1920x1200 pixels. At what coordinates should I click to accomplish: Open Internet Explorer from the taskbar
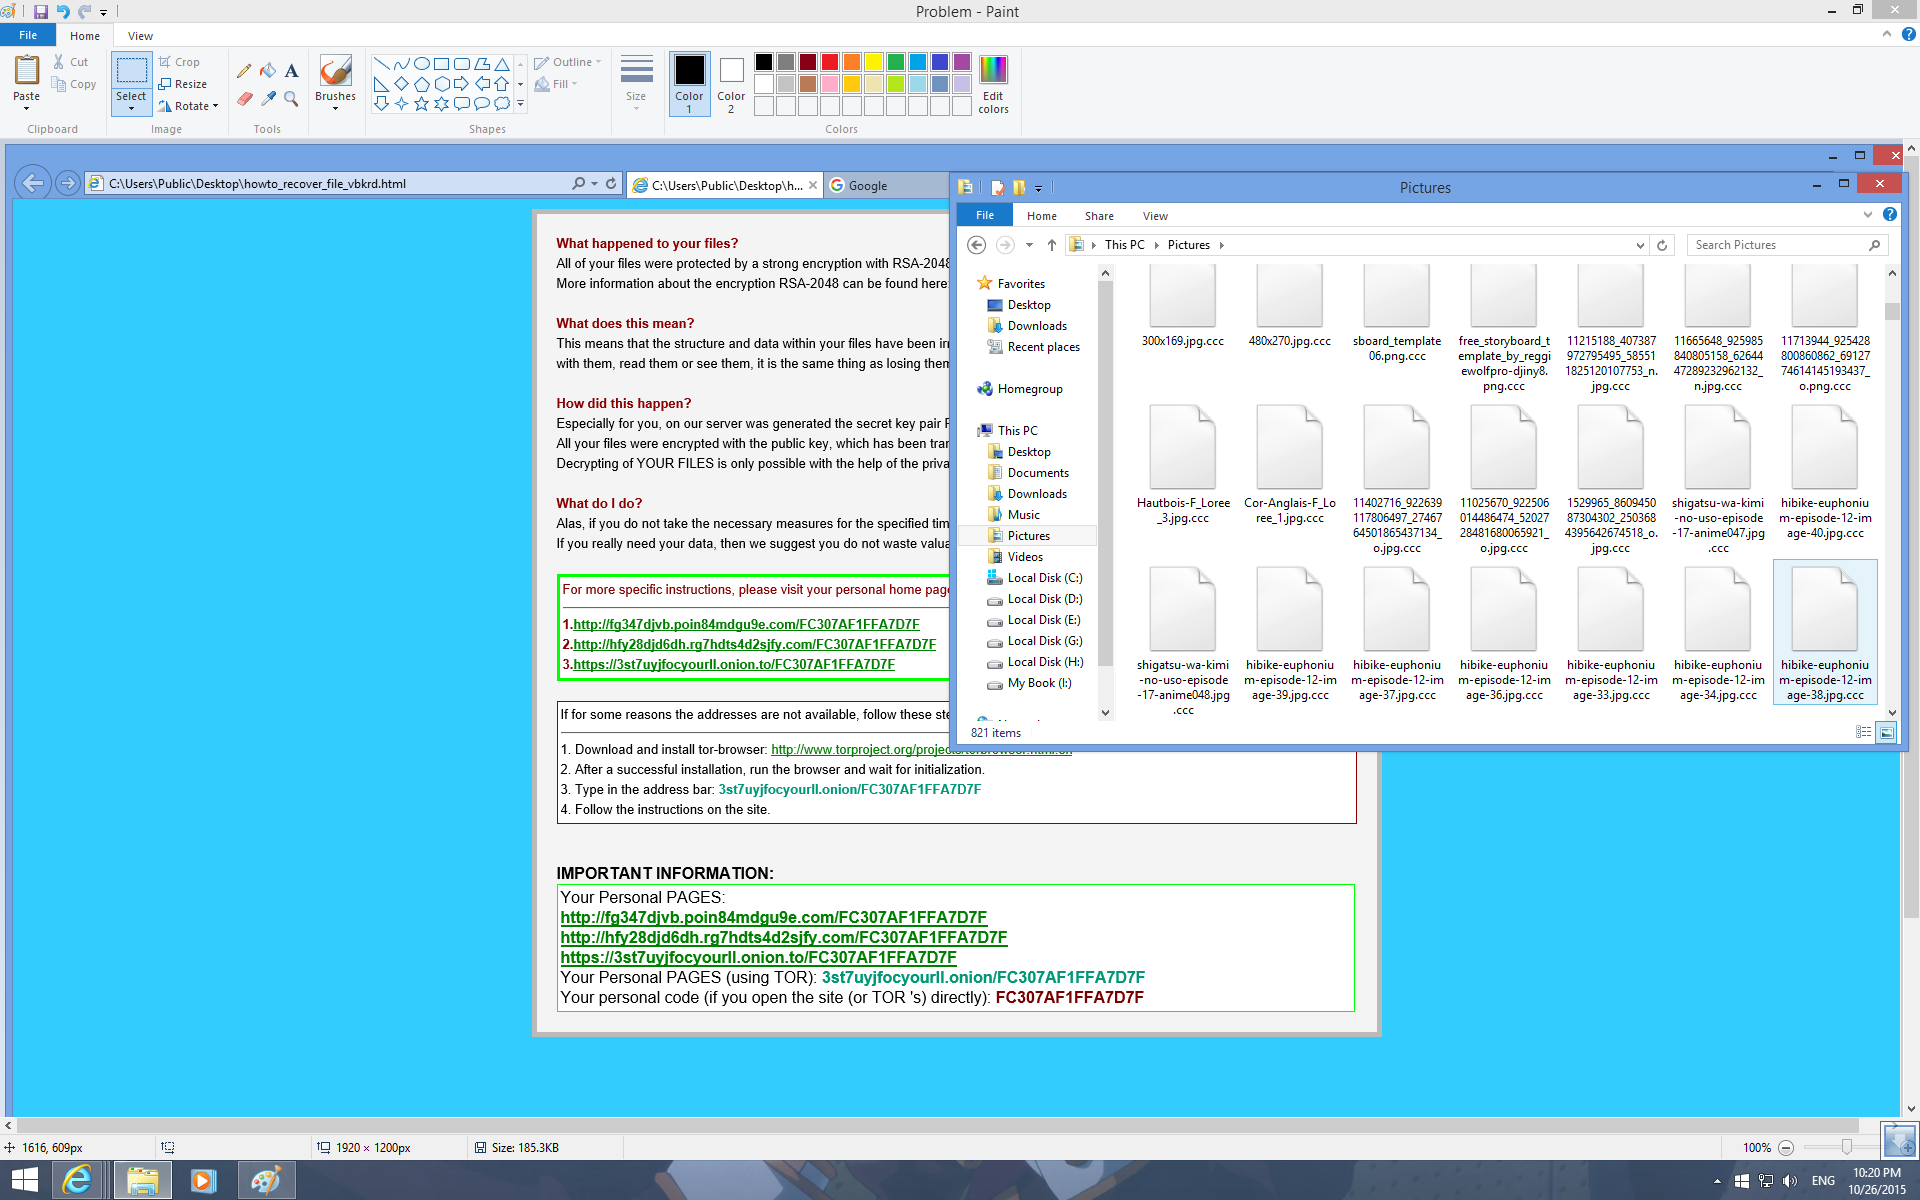(78, 1180)
